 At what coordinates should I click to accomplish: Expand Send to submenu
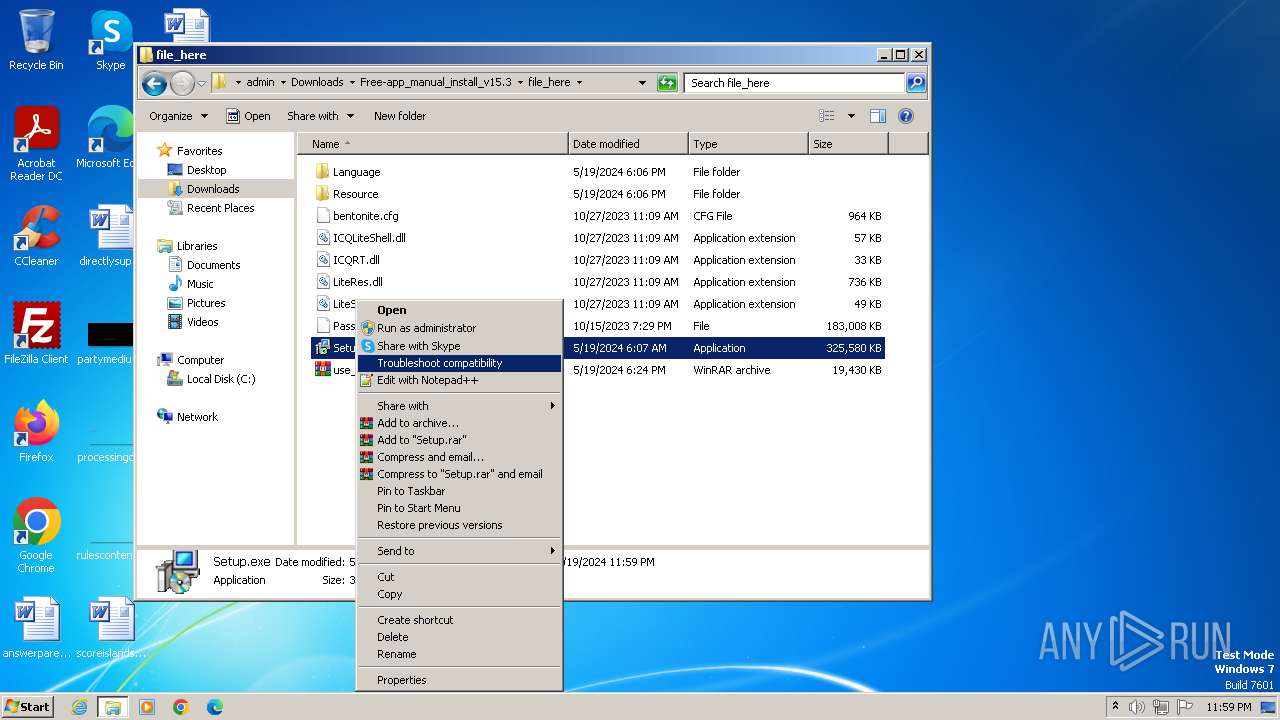click(459, 551)
